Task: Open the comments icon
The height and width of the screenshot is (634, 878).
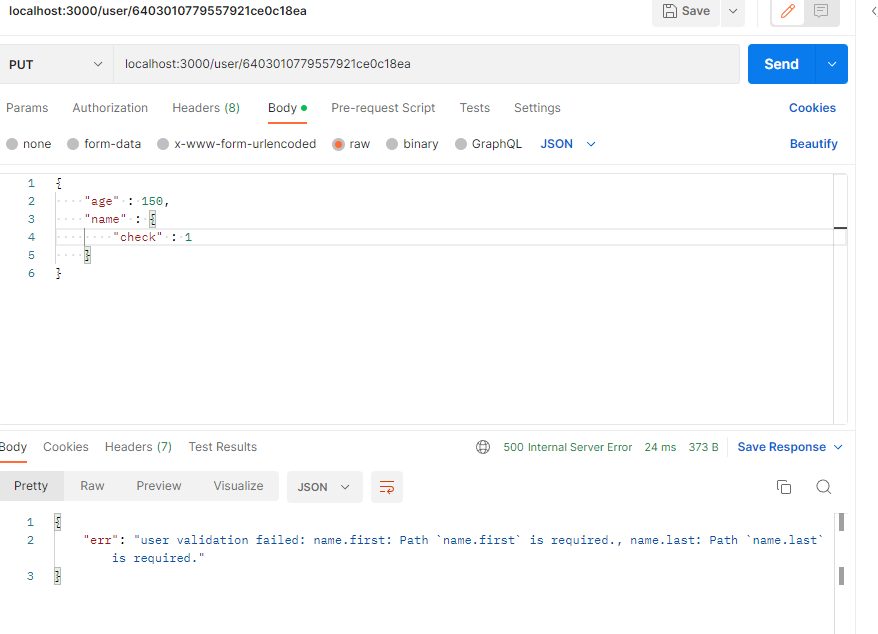Action: click(x=821, y=11)
